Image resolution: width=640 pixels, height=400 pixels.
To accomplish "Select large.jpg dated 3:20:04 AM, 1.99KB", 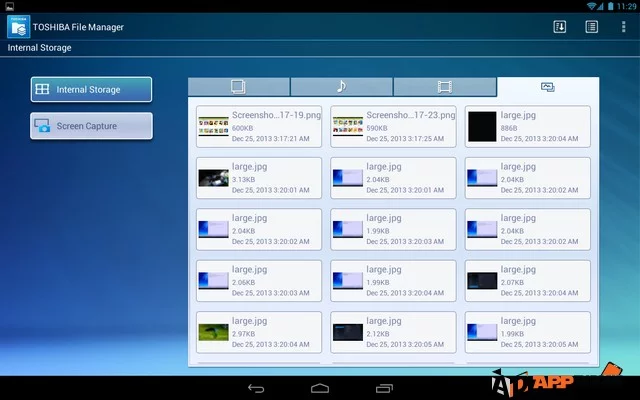I will 393,281.
